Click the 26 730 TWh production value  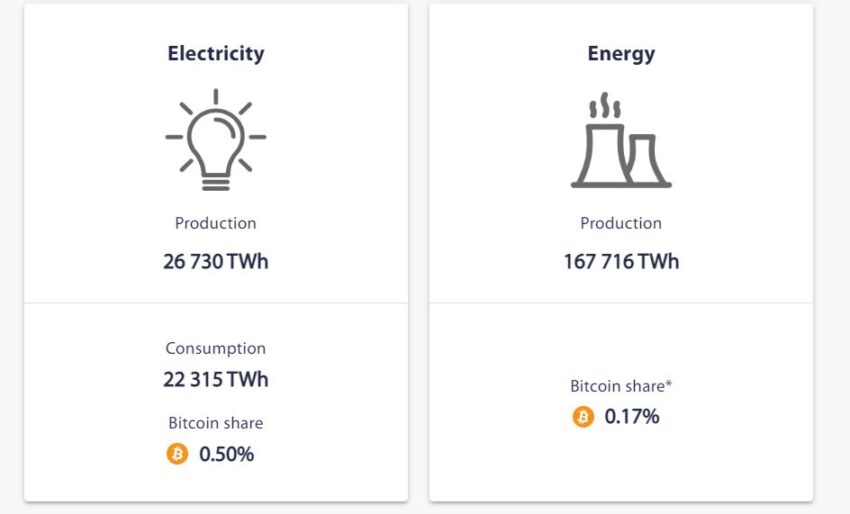[216, 261]
